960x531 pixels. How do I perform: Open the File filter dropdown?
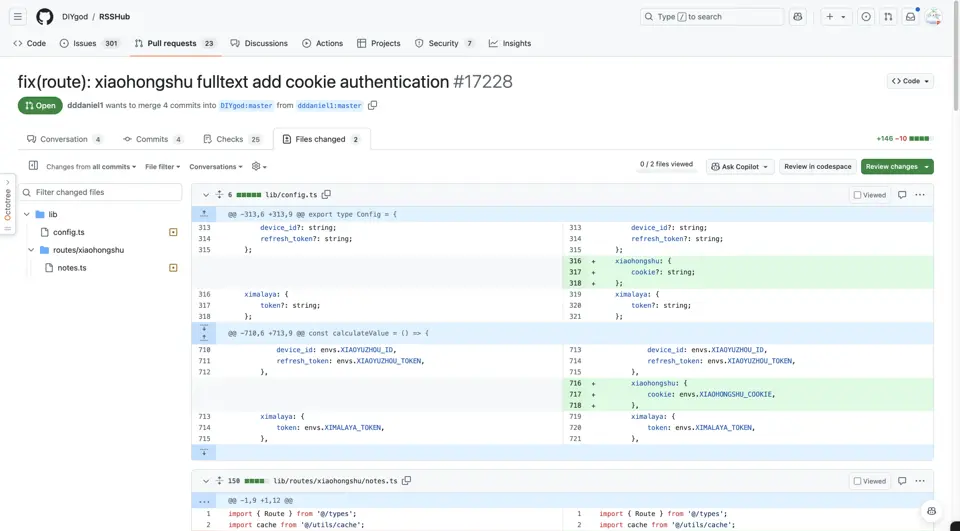point(162,167)
